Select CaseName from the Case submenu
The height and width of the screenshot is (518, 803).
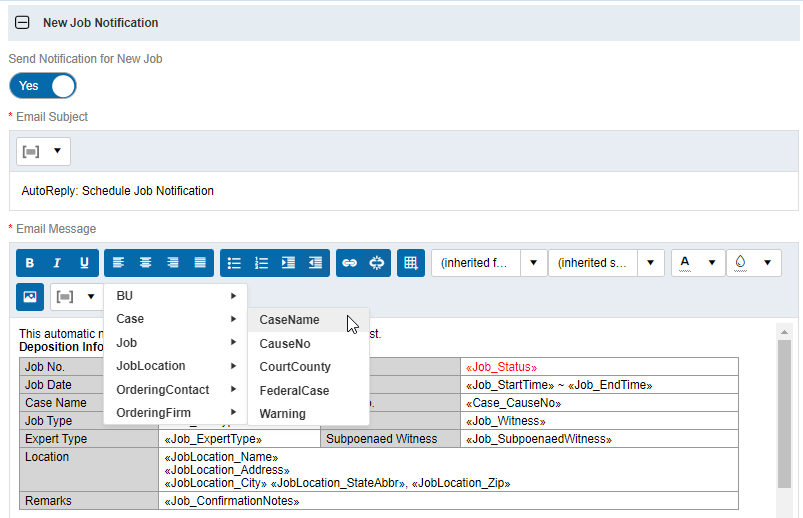[x=289, y=320]
